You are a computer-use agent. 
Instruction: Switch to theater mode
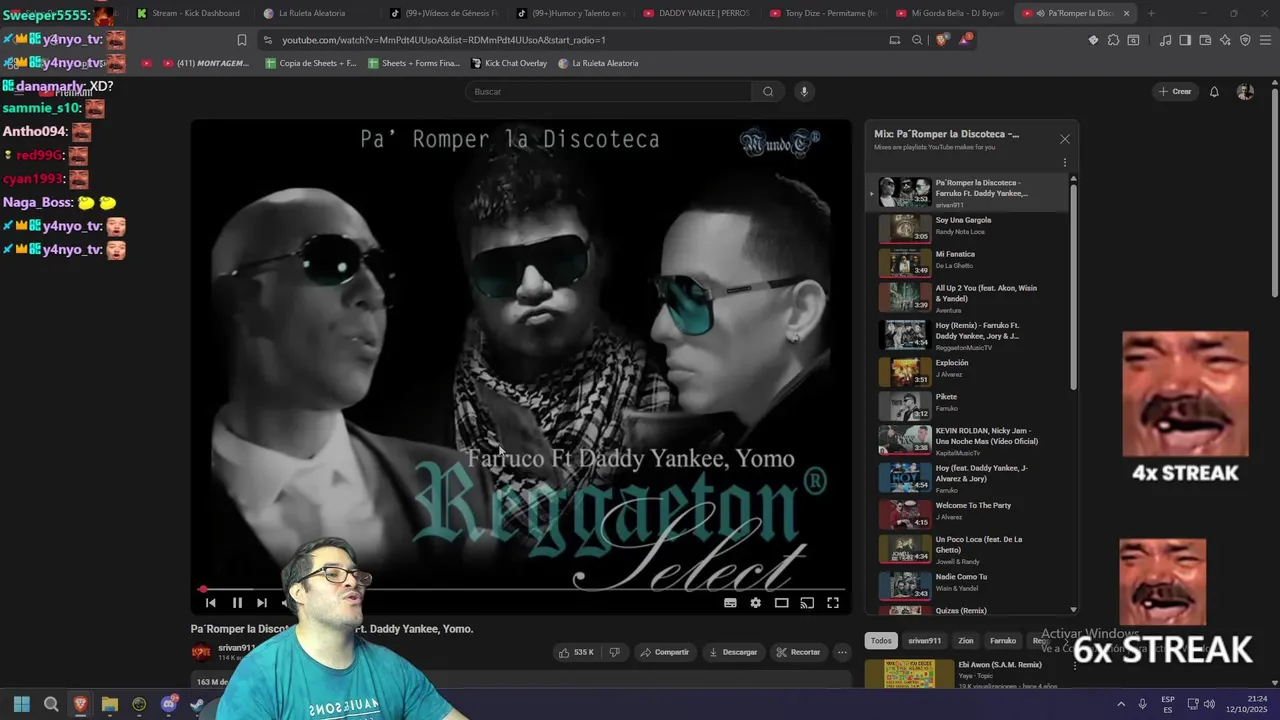782,603
